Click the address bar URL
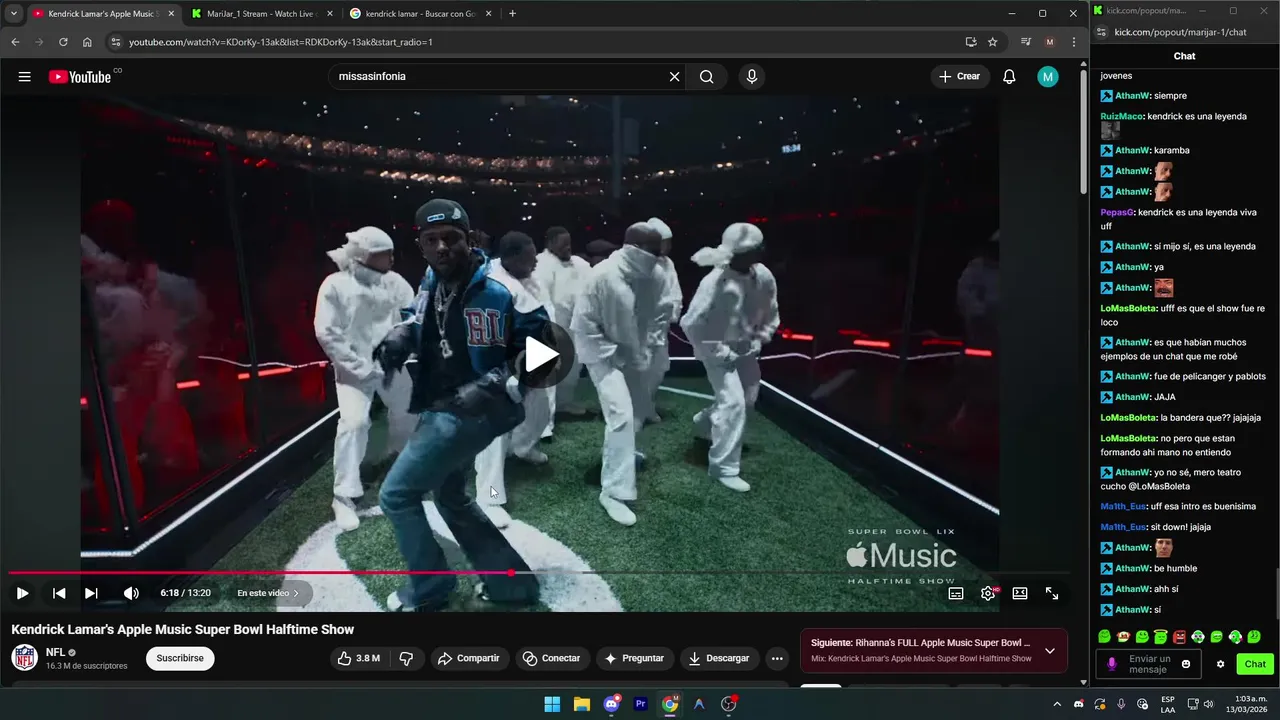This screenshot has height=720, width=1280. click(280, 42)
